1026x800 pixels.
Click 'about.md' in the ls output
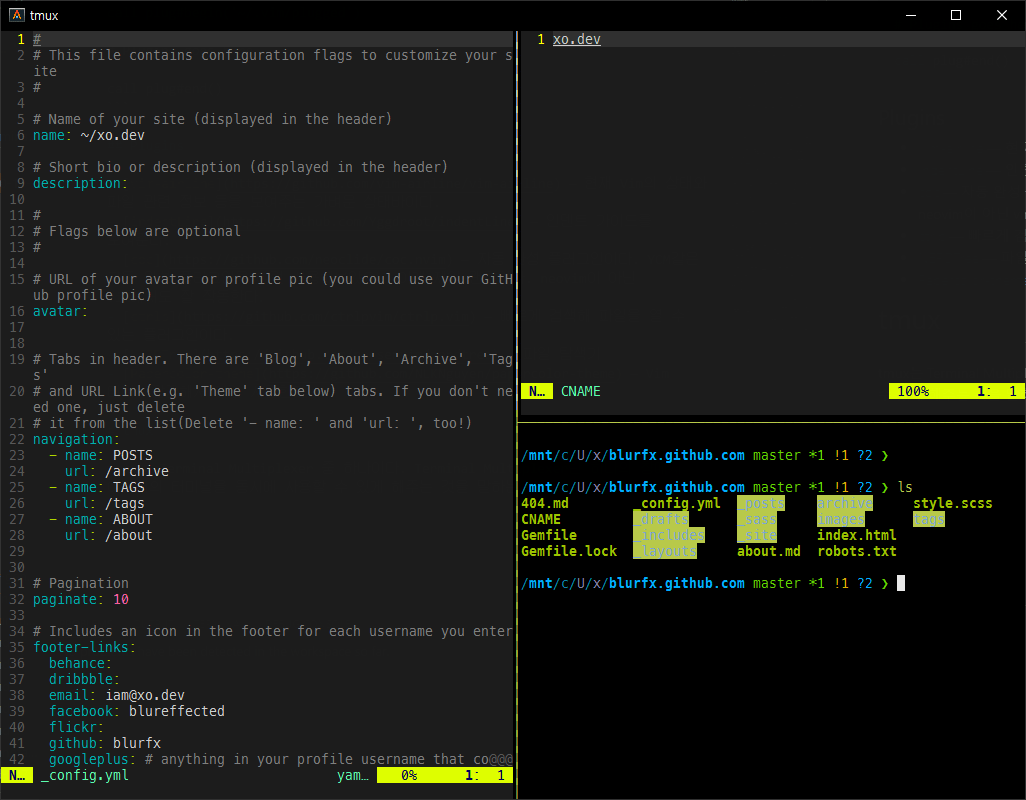coord(769,551)
